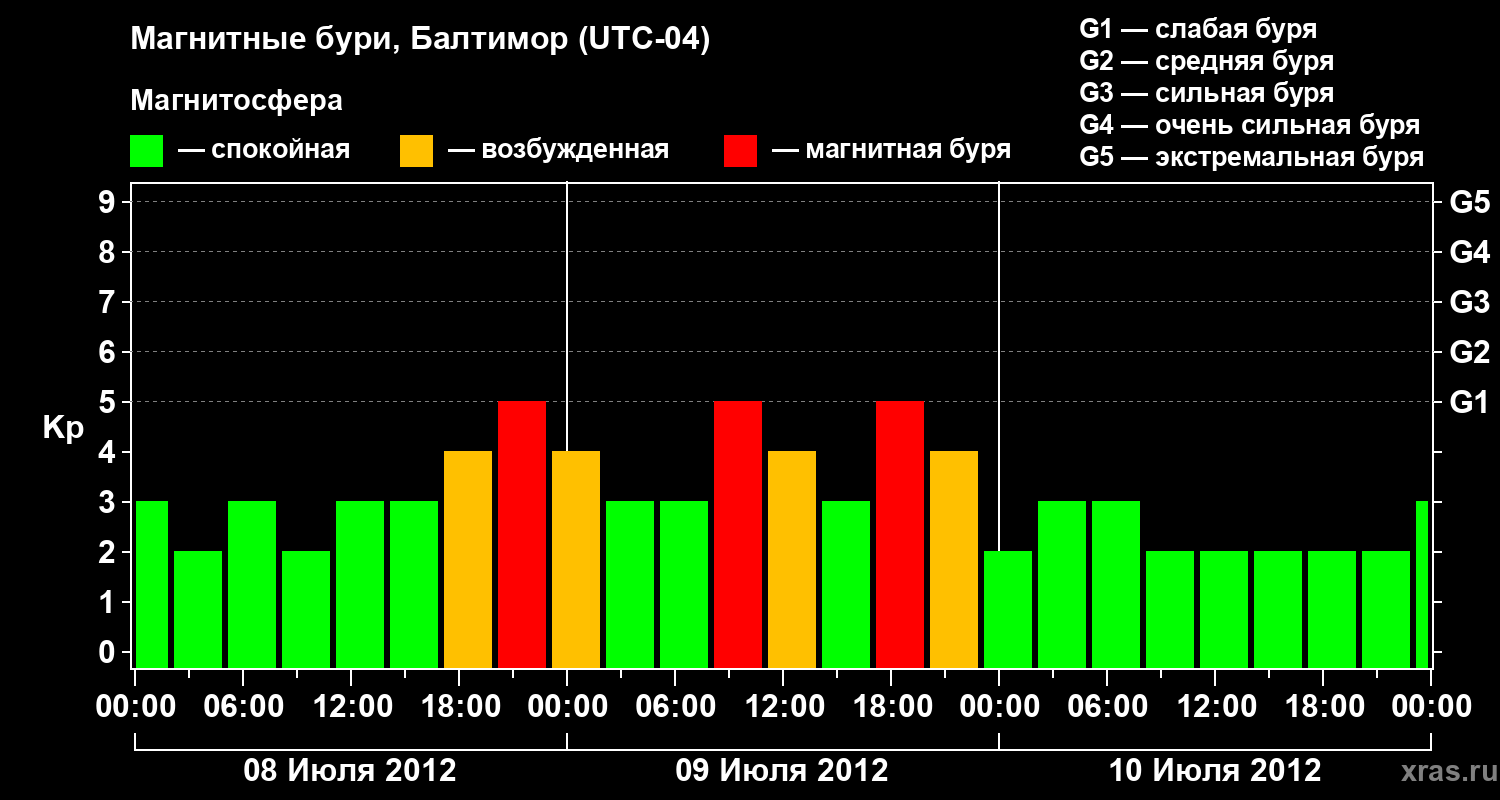
Task: Click the narrow last green bar on 10 July
Action: click(1422, 585)
